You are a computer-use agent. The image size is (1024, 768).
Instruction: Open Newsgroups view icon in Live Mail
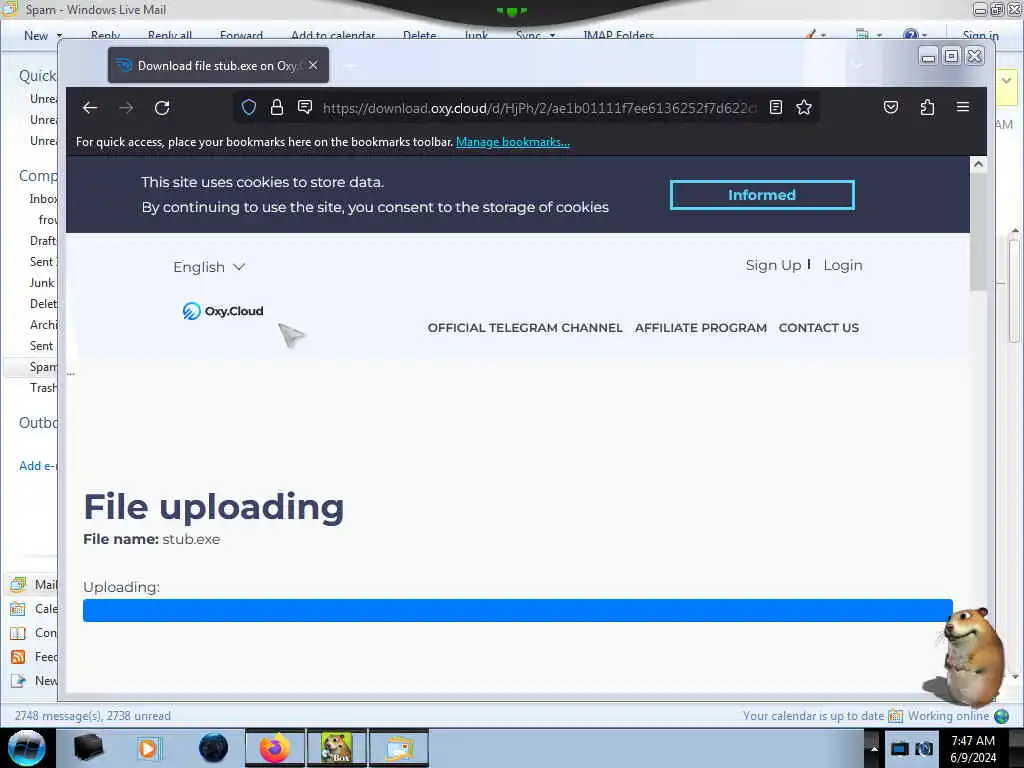click(18, 681)
